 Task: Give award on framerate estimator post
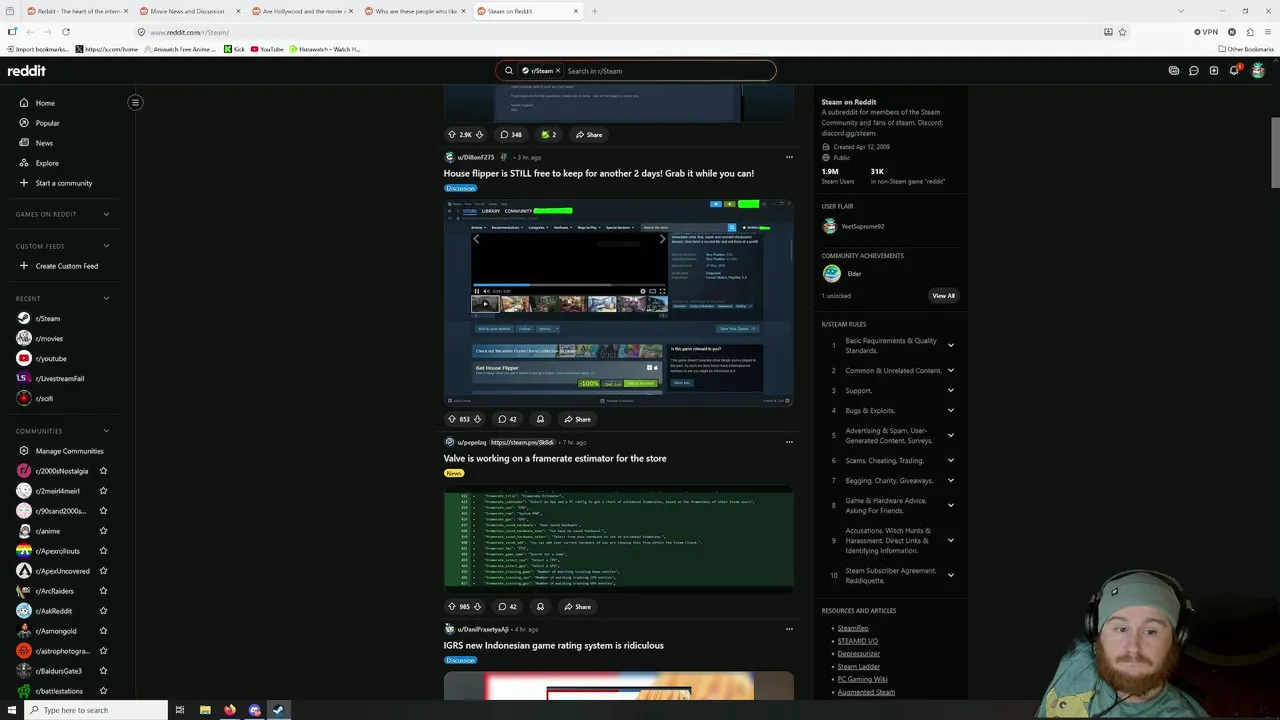pos(540,606)
